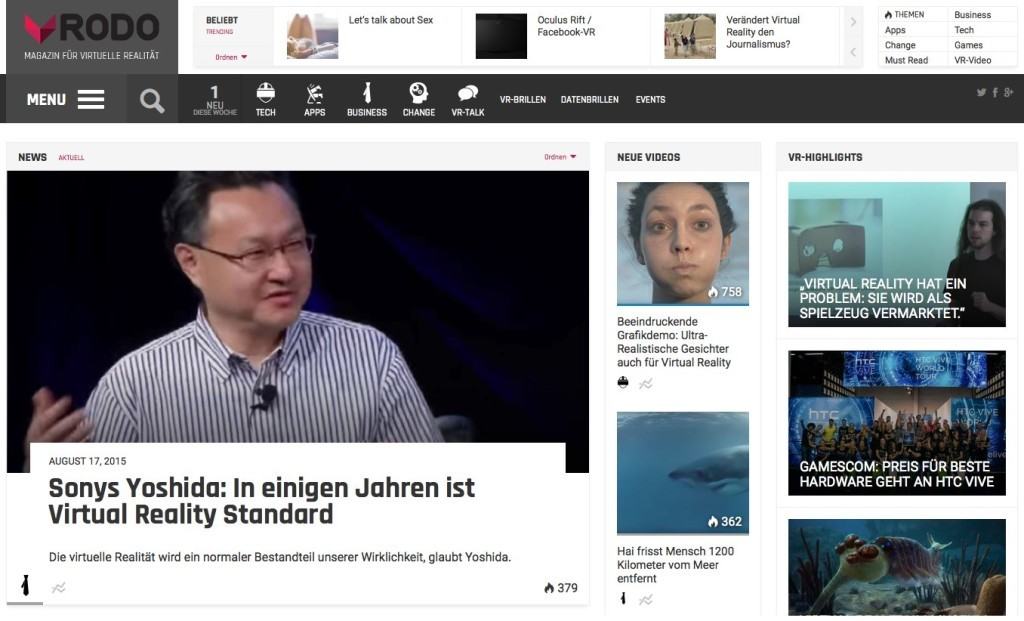Click the VR-HIGHLIGHTS section heading
1024x621 pixels.
(x=825, y=157)
